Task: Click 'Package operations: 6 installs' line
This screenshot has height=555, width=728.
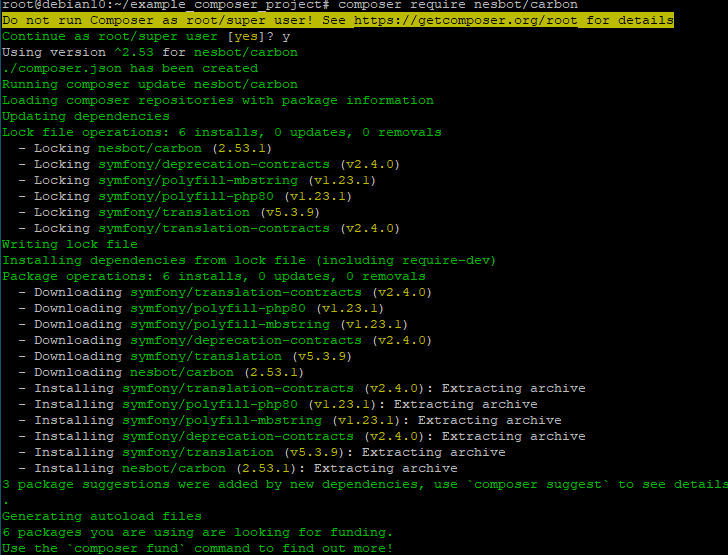Action: 214,277
